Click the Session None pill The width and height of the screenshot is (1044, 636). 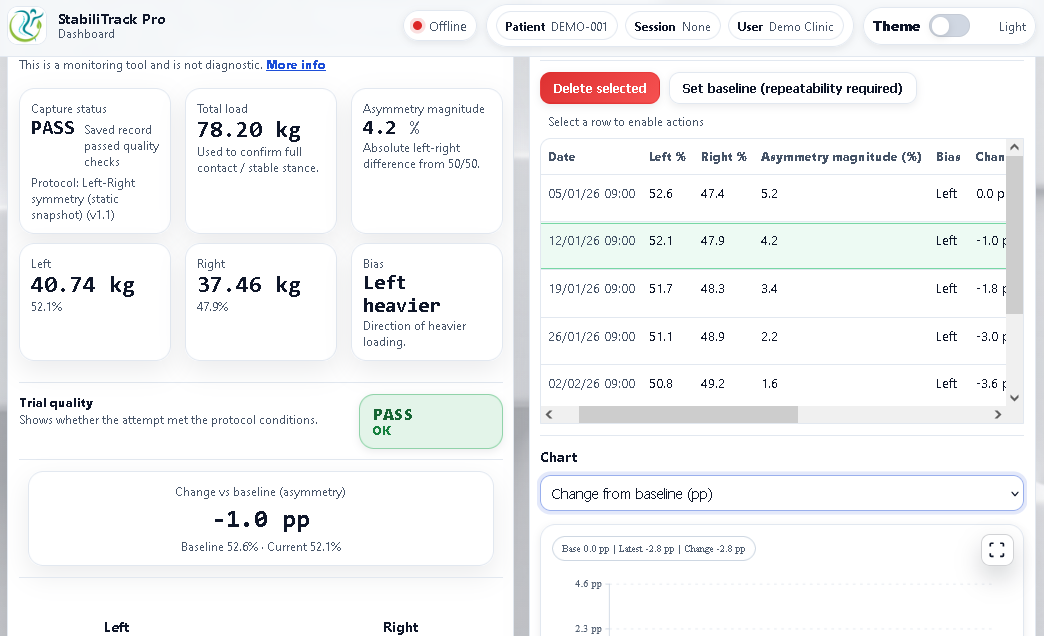pyautogui.click(x=672, y=27)
